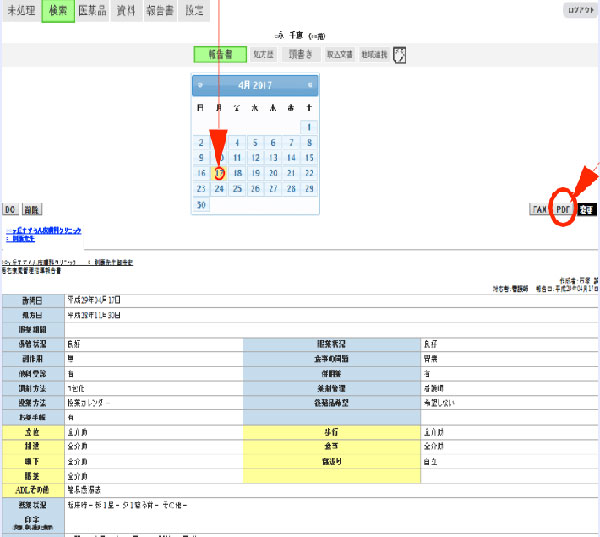
Task: Click the PDF button
Action: (x=563, y=209)
